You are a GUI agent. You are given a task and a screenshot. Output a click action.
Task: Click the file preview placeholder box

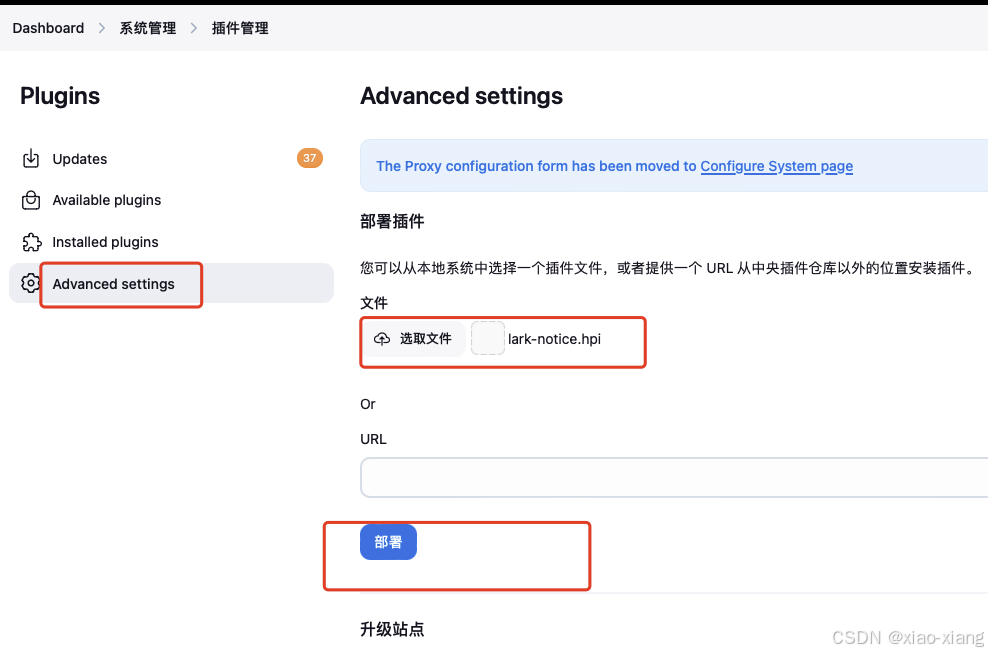tap(488, 338)
